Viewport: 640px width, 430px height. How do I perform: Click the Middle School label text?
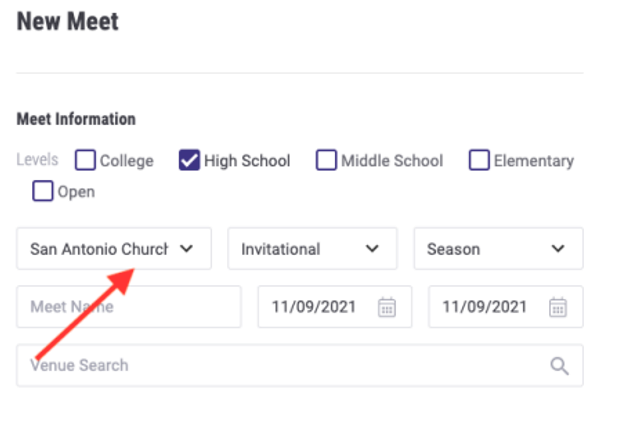click(392, 160)
